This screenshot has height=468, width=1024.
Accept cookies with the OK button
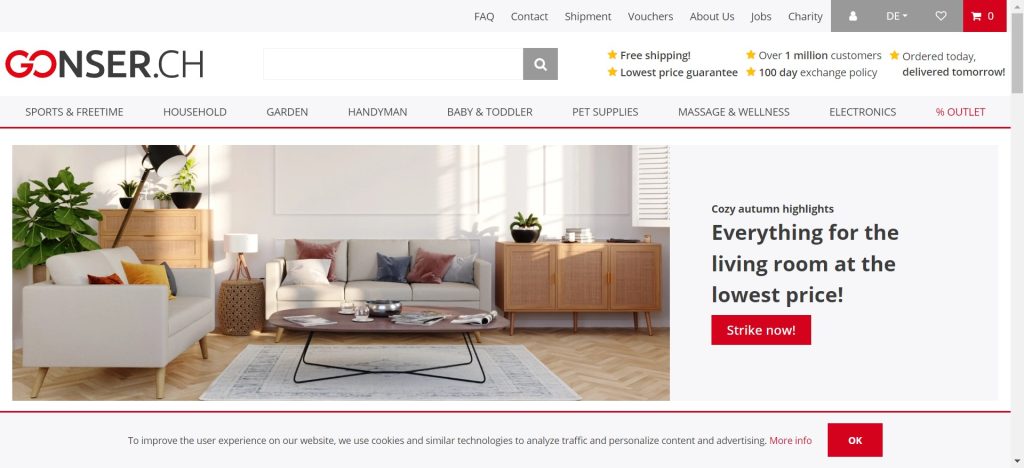855,440
